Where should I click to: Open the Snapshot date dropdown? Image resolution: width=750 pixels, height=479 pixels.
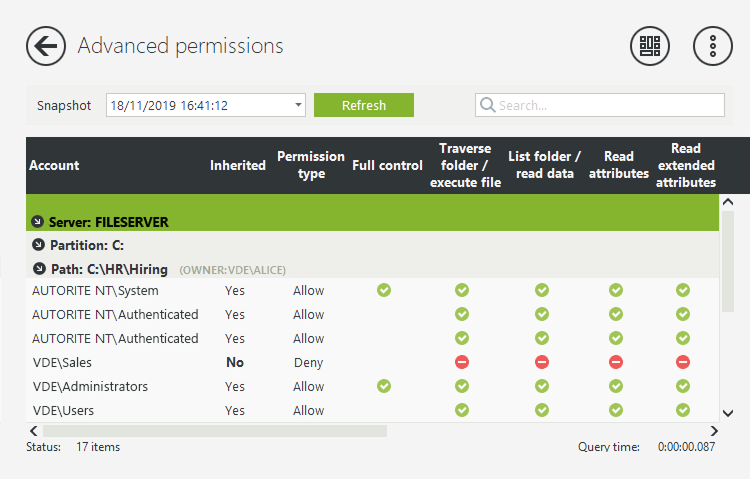coord(299,105)
